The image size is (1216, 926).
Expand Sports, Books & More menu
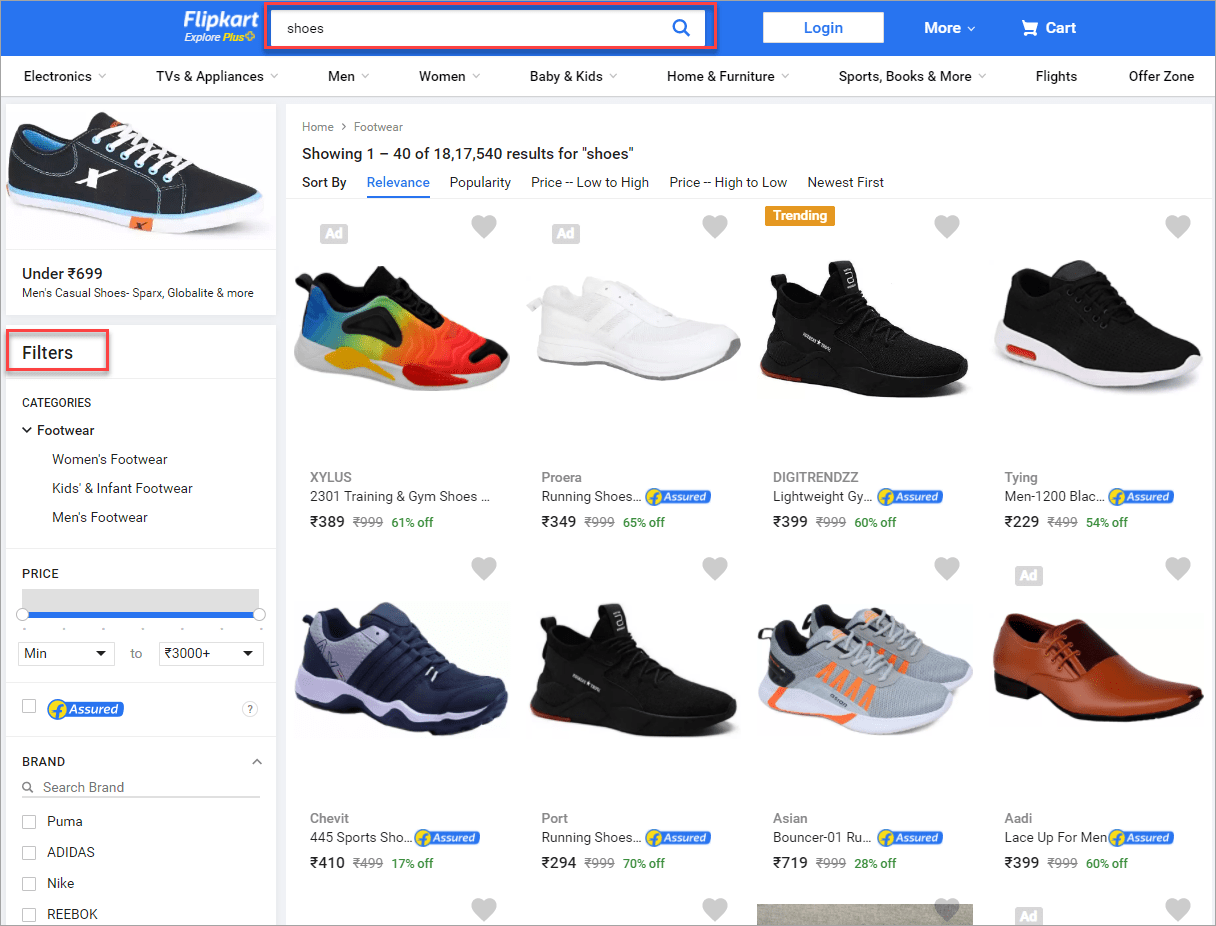(x=912, y=76)
